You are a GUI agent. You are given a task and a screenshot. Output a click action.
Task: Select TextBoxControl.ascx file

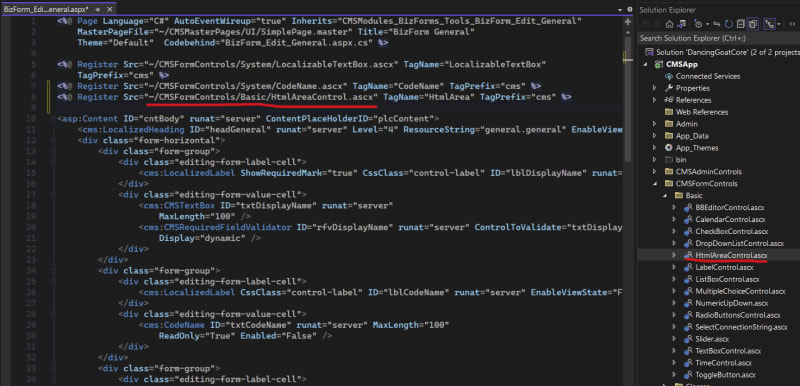click(728, 351)
